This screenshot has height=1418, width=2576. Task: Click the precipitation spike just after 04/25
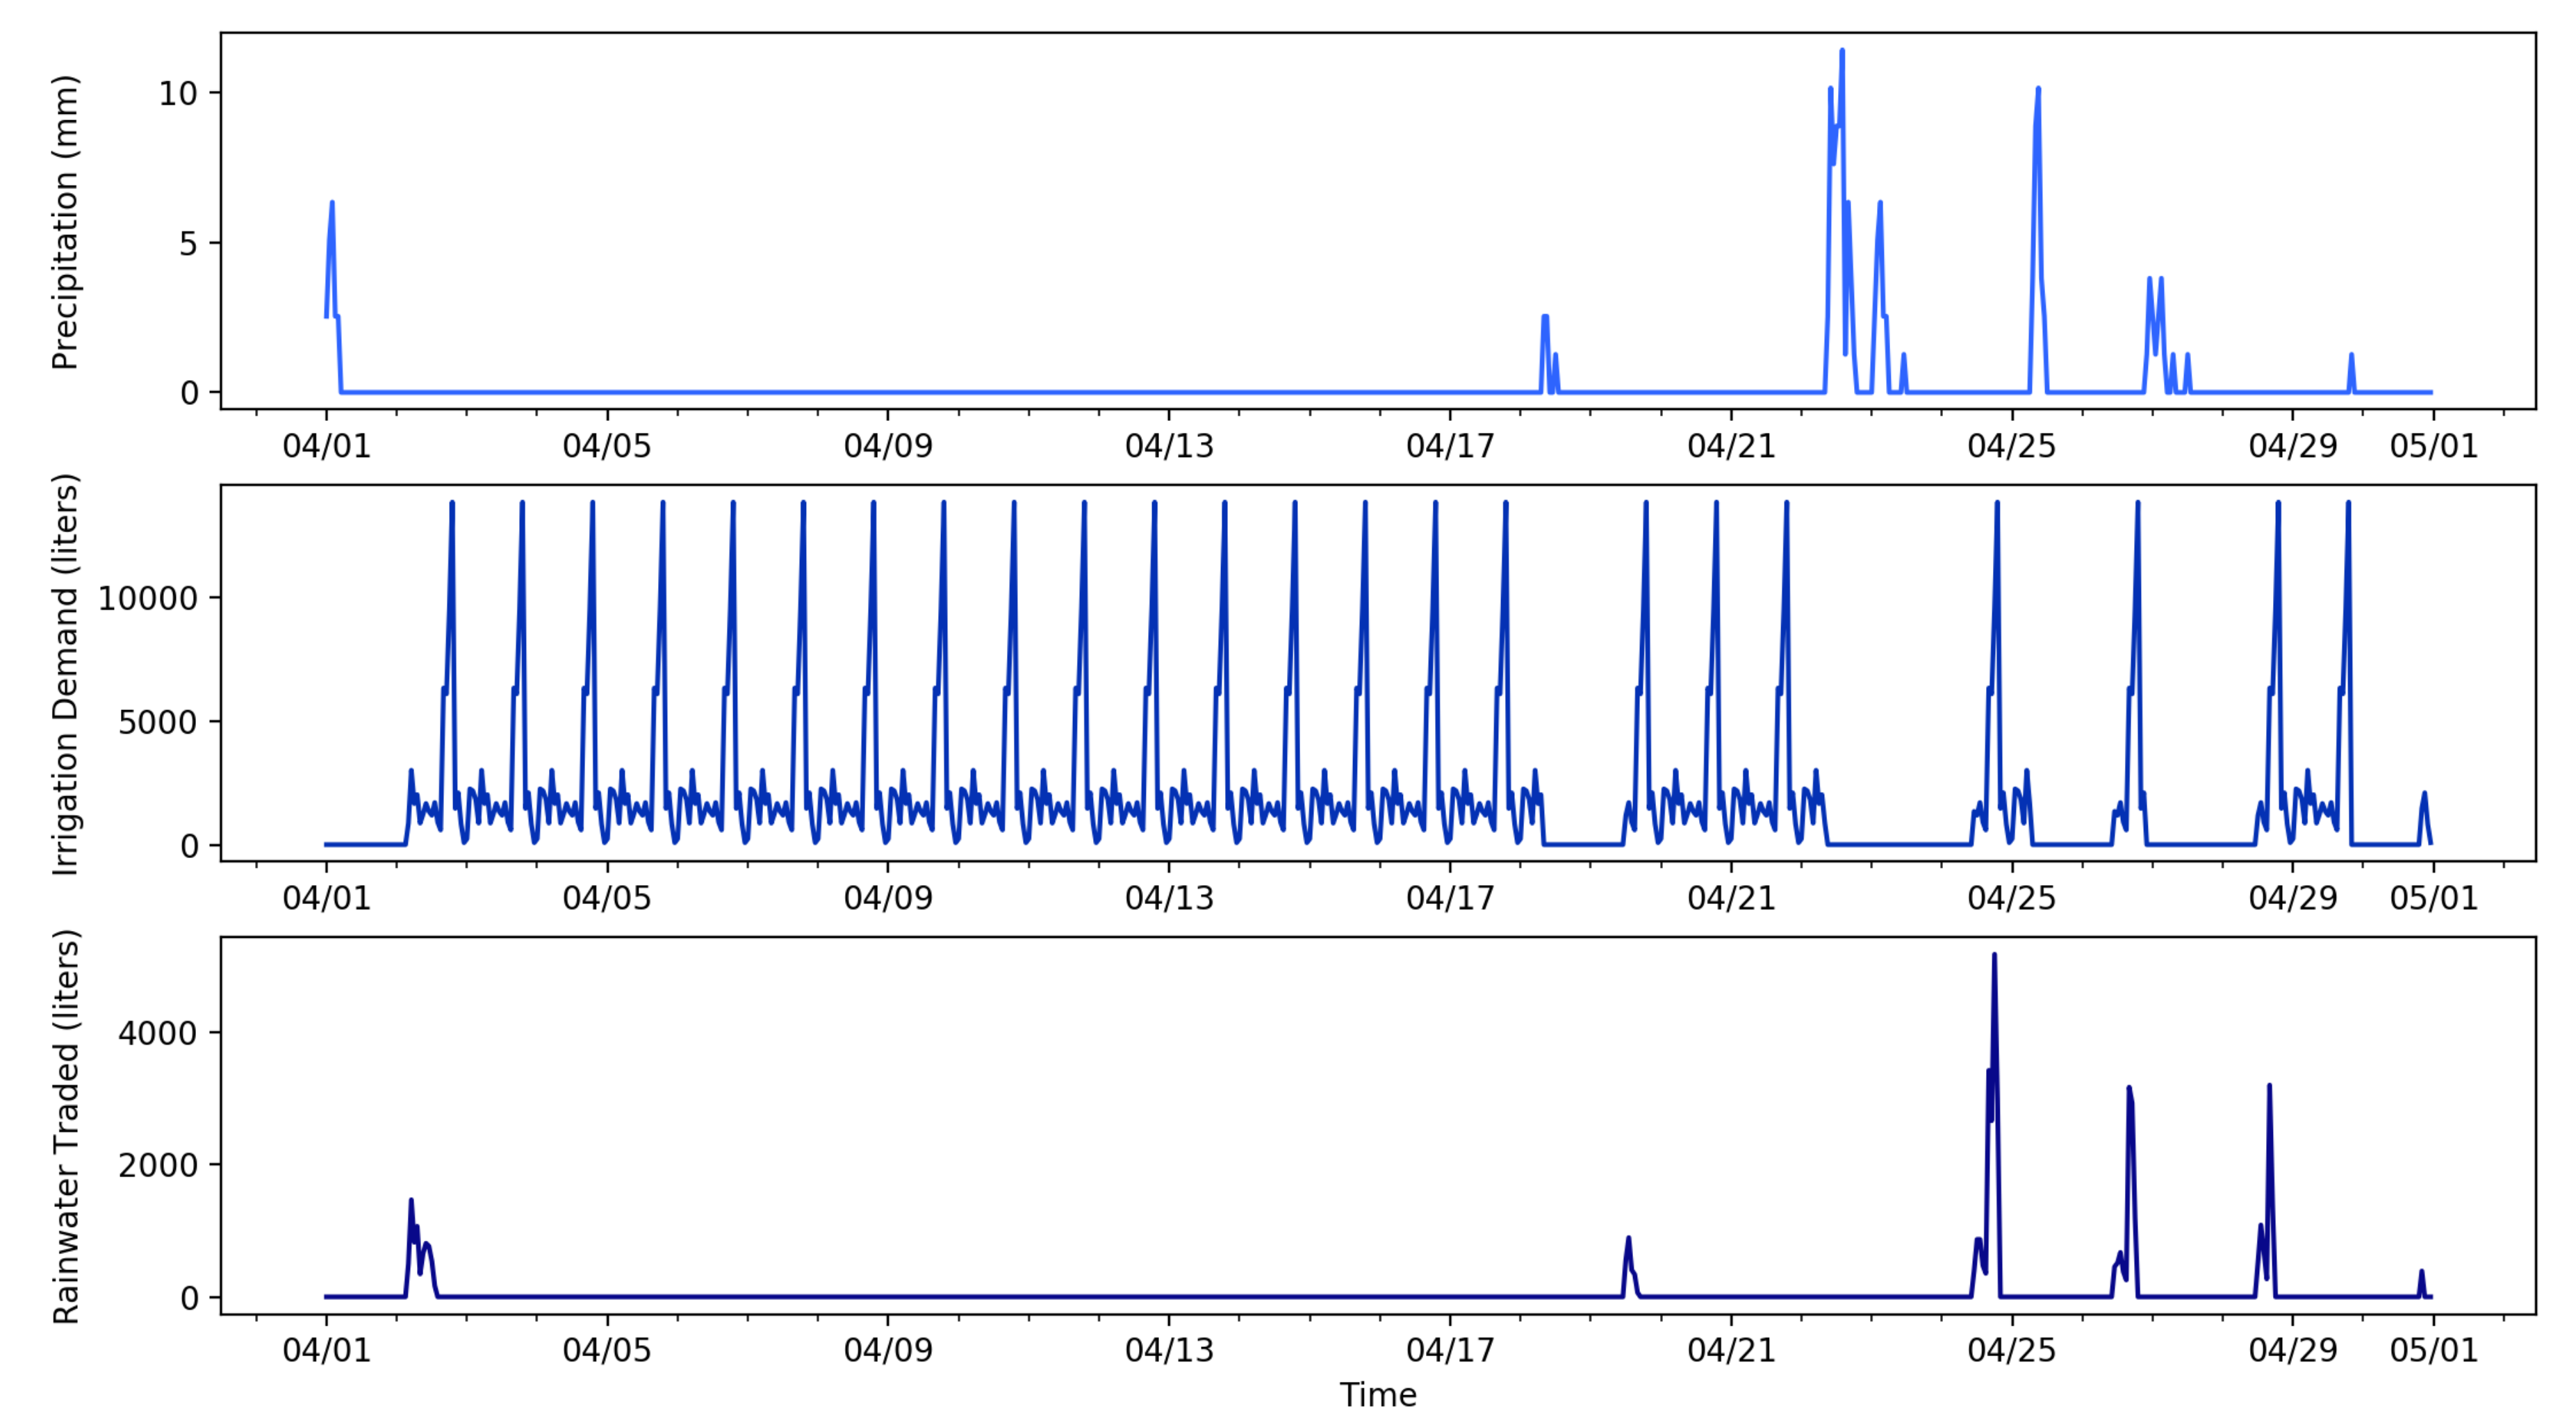click(x=2037, y=90)
